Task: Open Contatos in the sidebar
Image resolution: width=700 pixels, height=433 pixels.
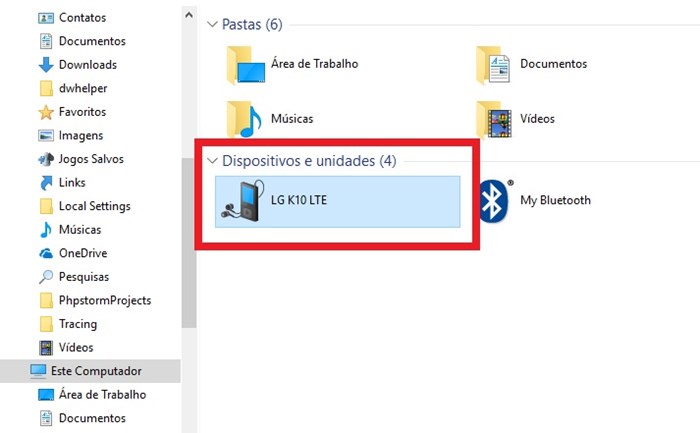Action: 82,17
